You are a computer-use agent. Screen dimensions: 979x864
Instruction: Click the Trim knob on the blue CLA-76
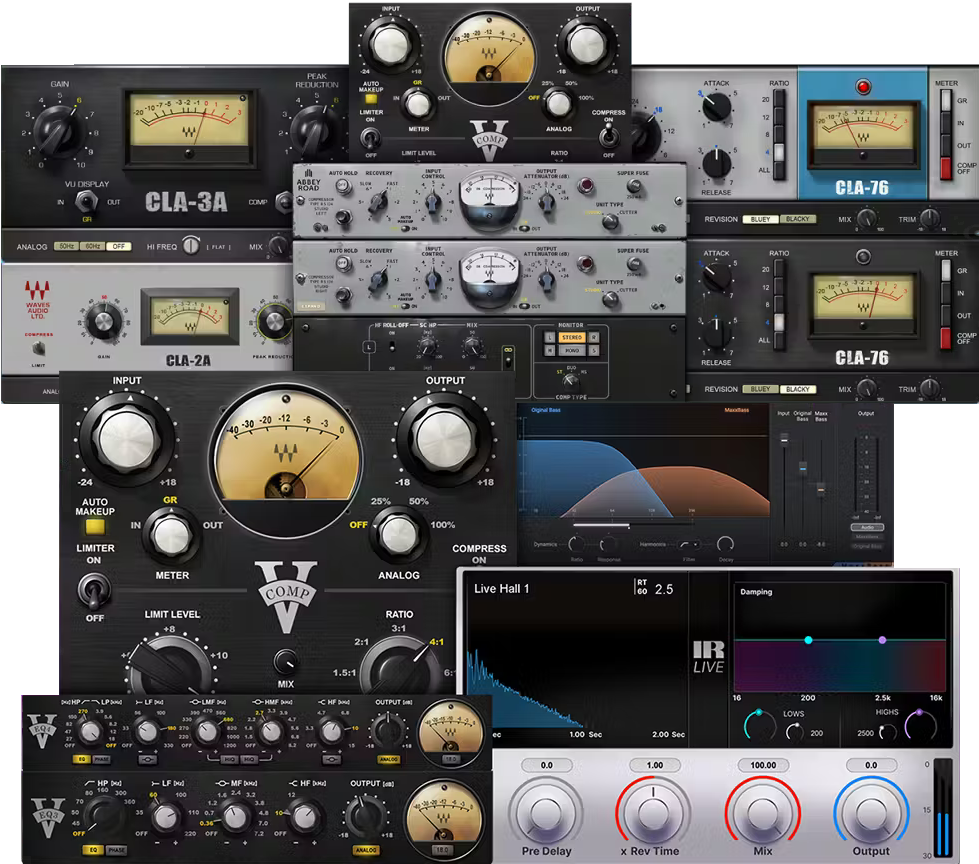[930, 218]
